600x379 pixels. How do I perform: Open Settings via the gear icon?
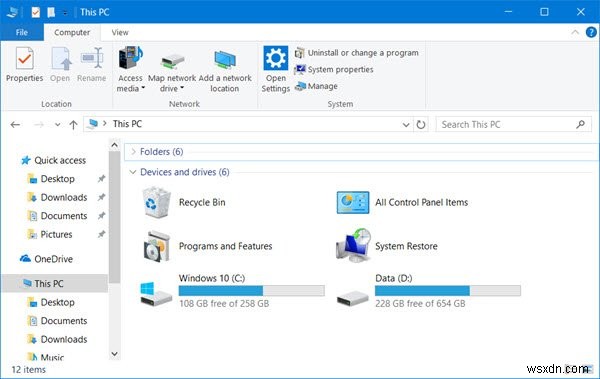click(276, 58)
